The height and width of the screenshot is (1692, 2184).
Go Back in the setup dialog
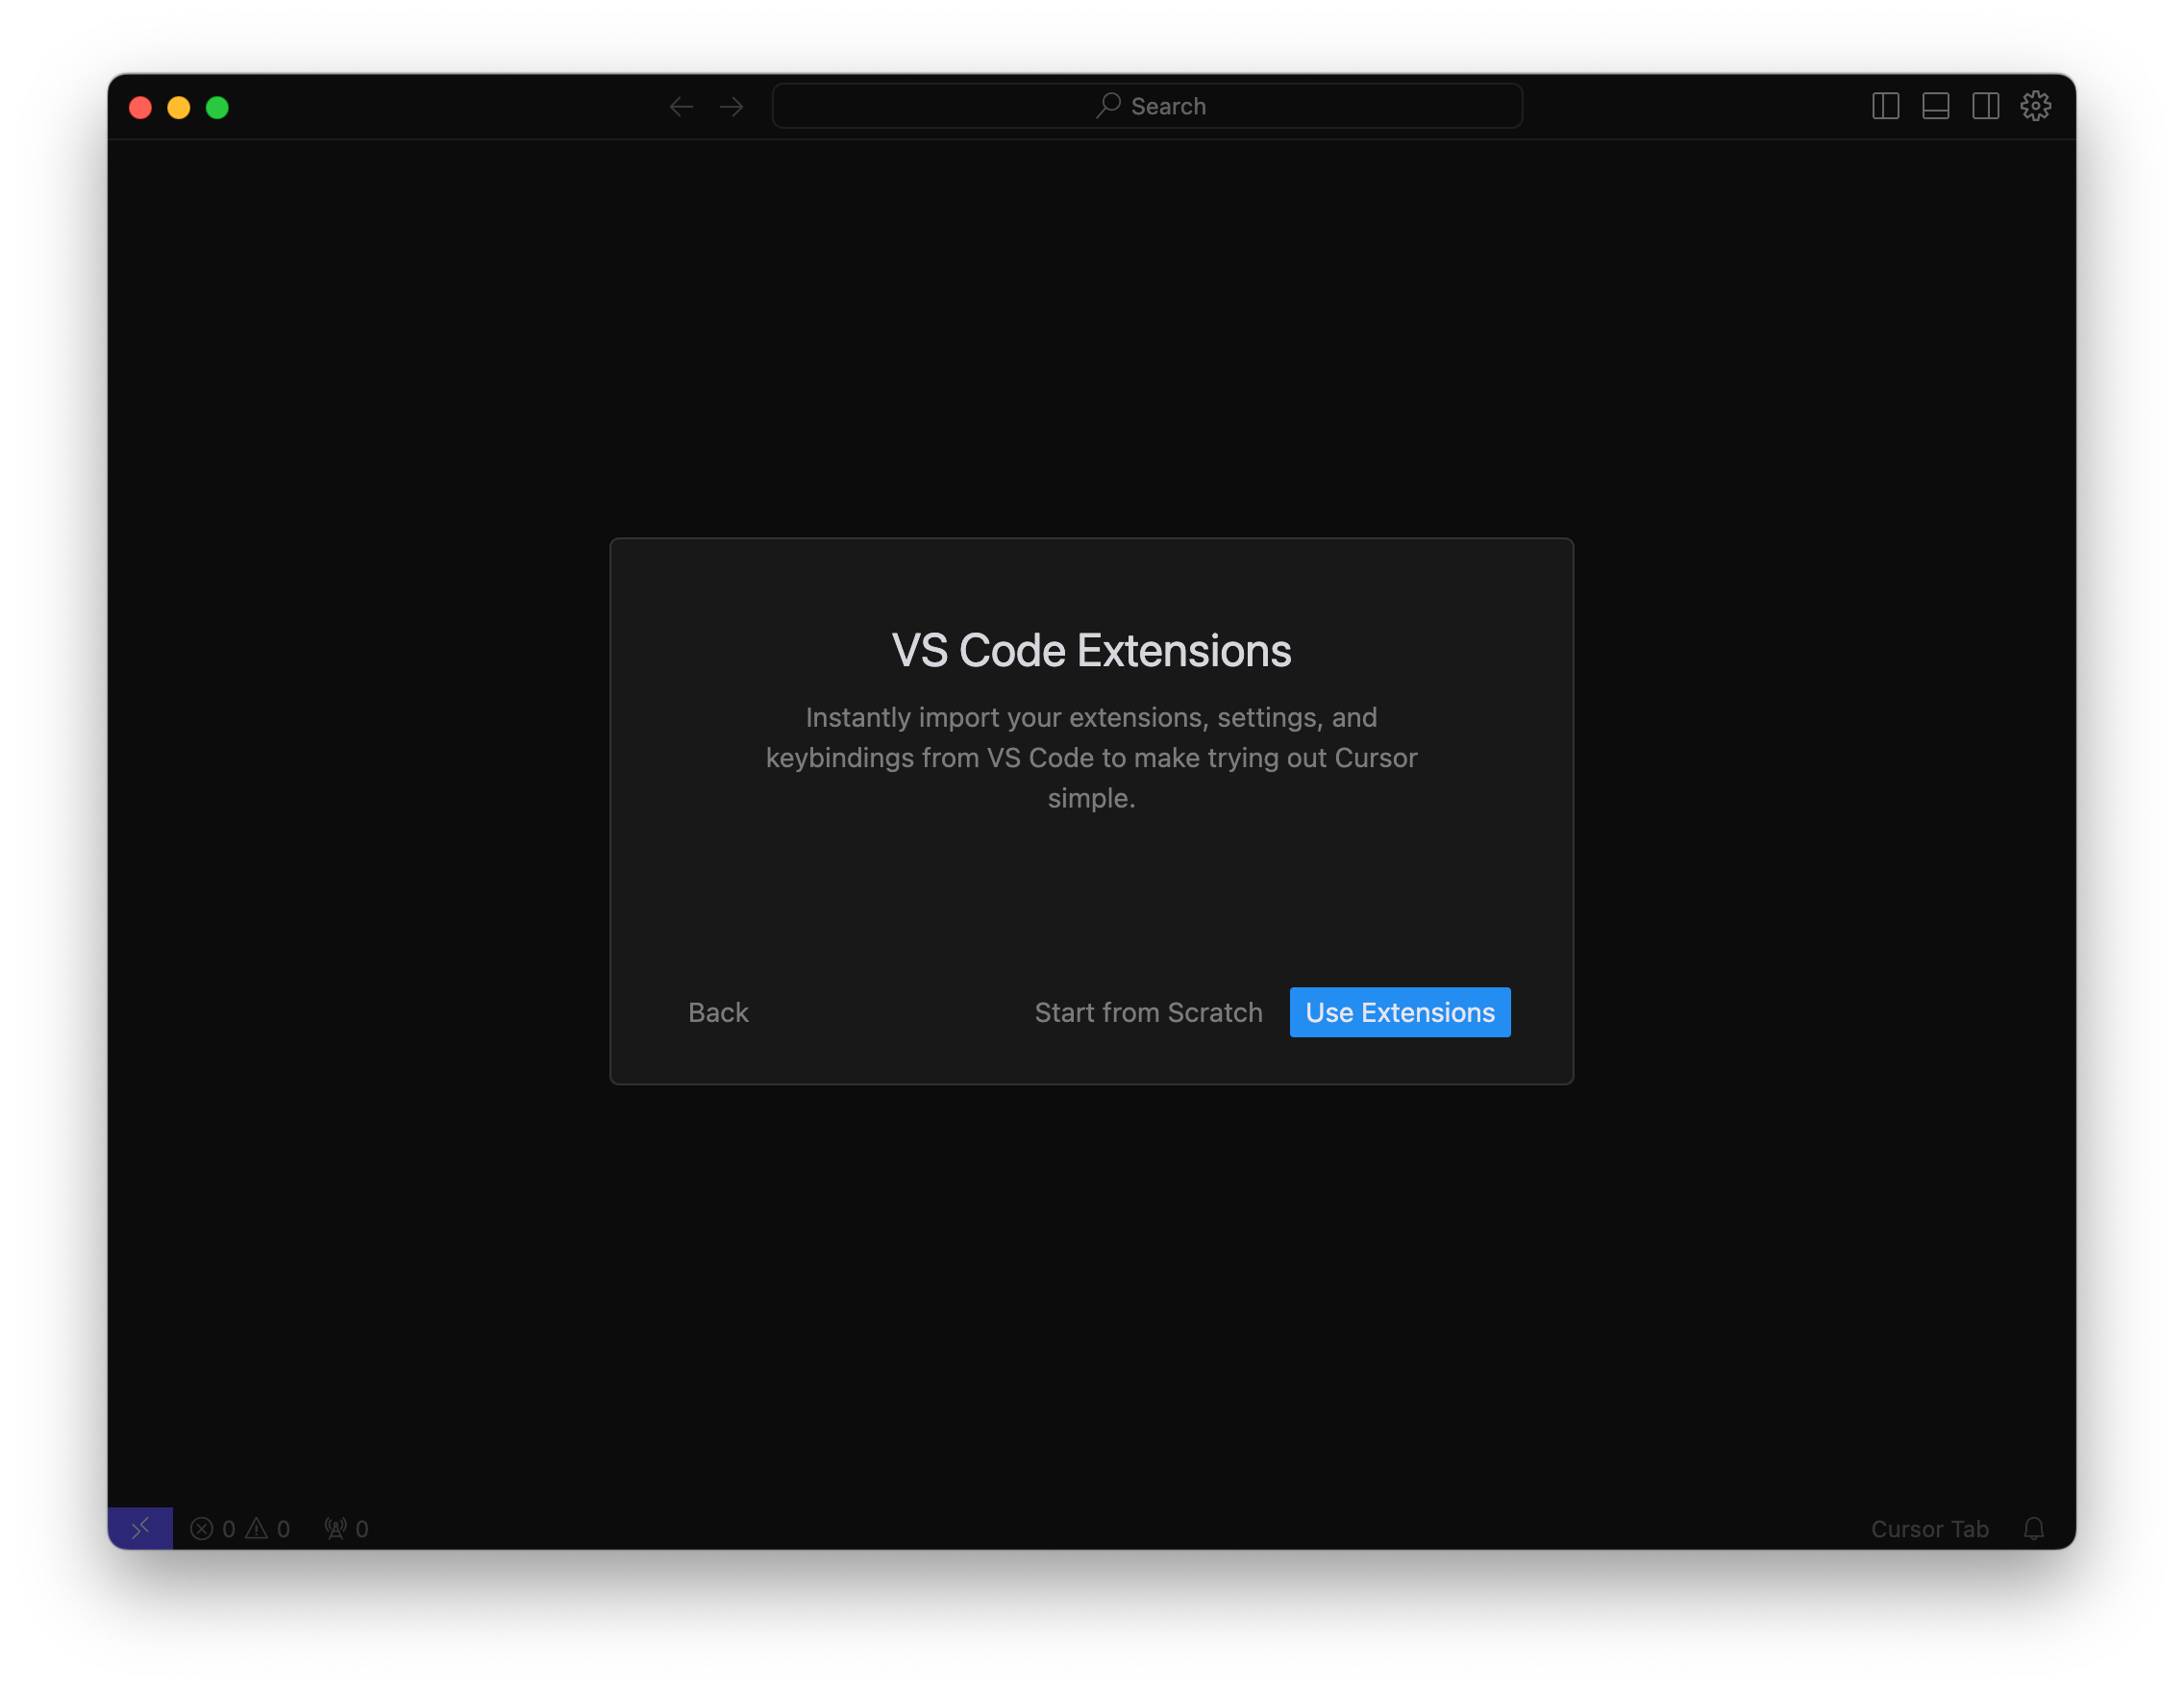[718, 1012]
